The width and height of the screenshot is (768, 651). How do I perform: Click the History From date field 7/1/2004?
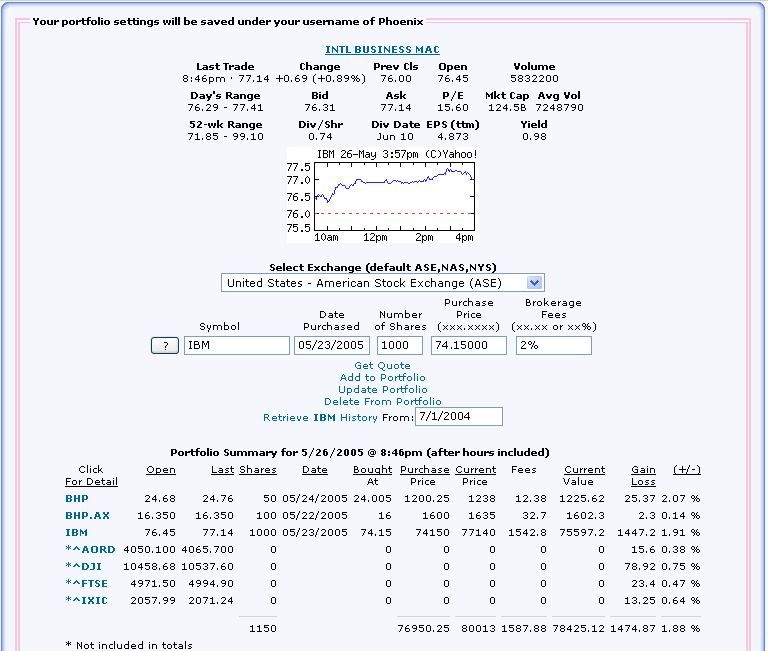point(458,417)
